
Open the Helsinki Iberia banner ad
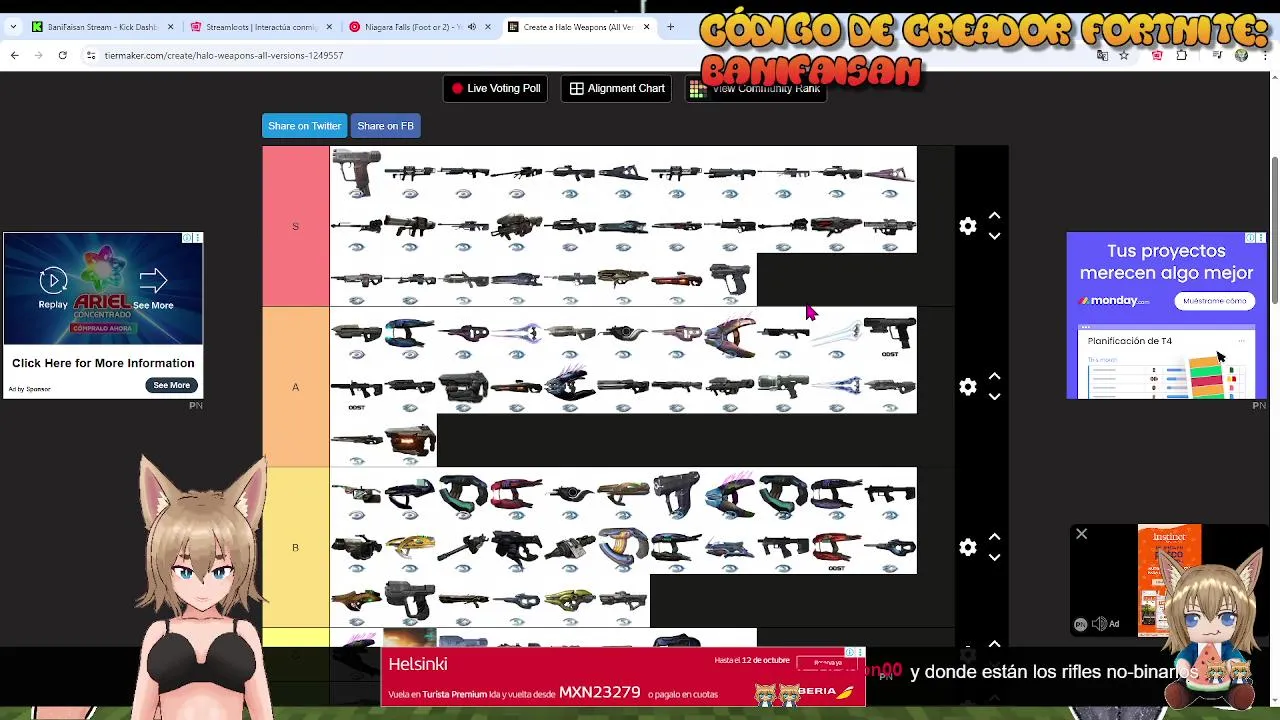tap(623, 677)
